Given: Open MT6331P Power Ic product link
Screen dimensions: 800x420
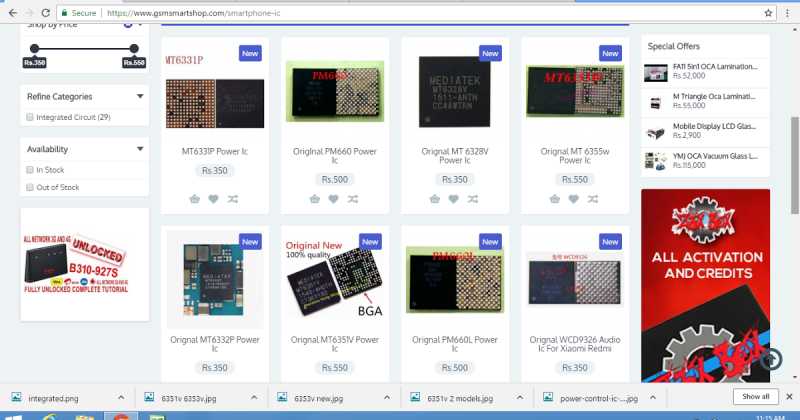Looking at the screenshot, I should click(x=214, y=152).
